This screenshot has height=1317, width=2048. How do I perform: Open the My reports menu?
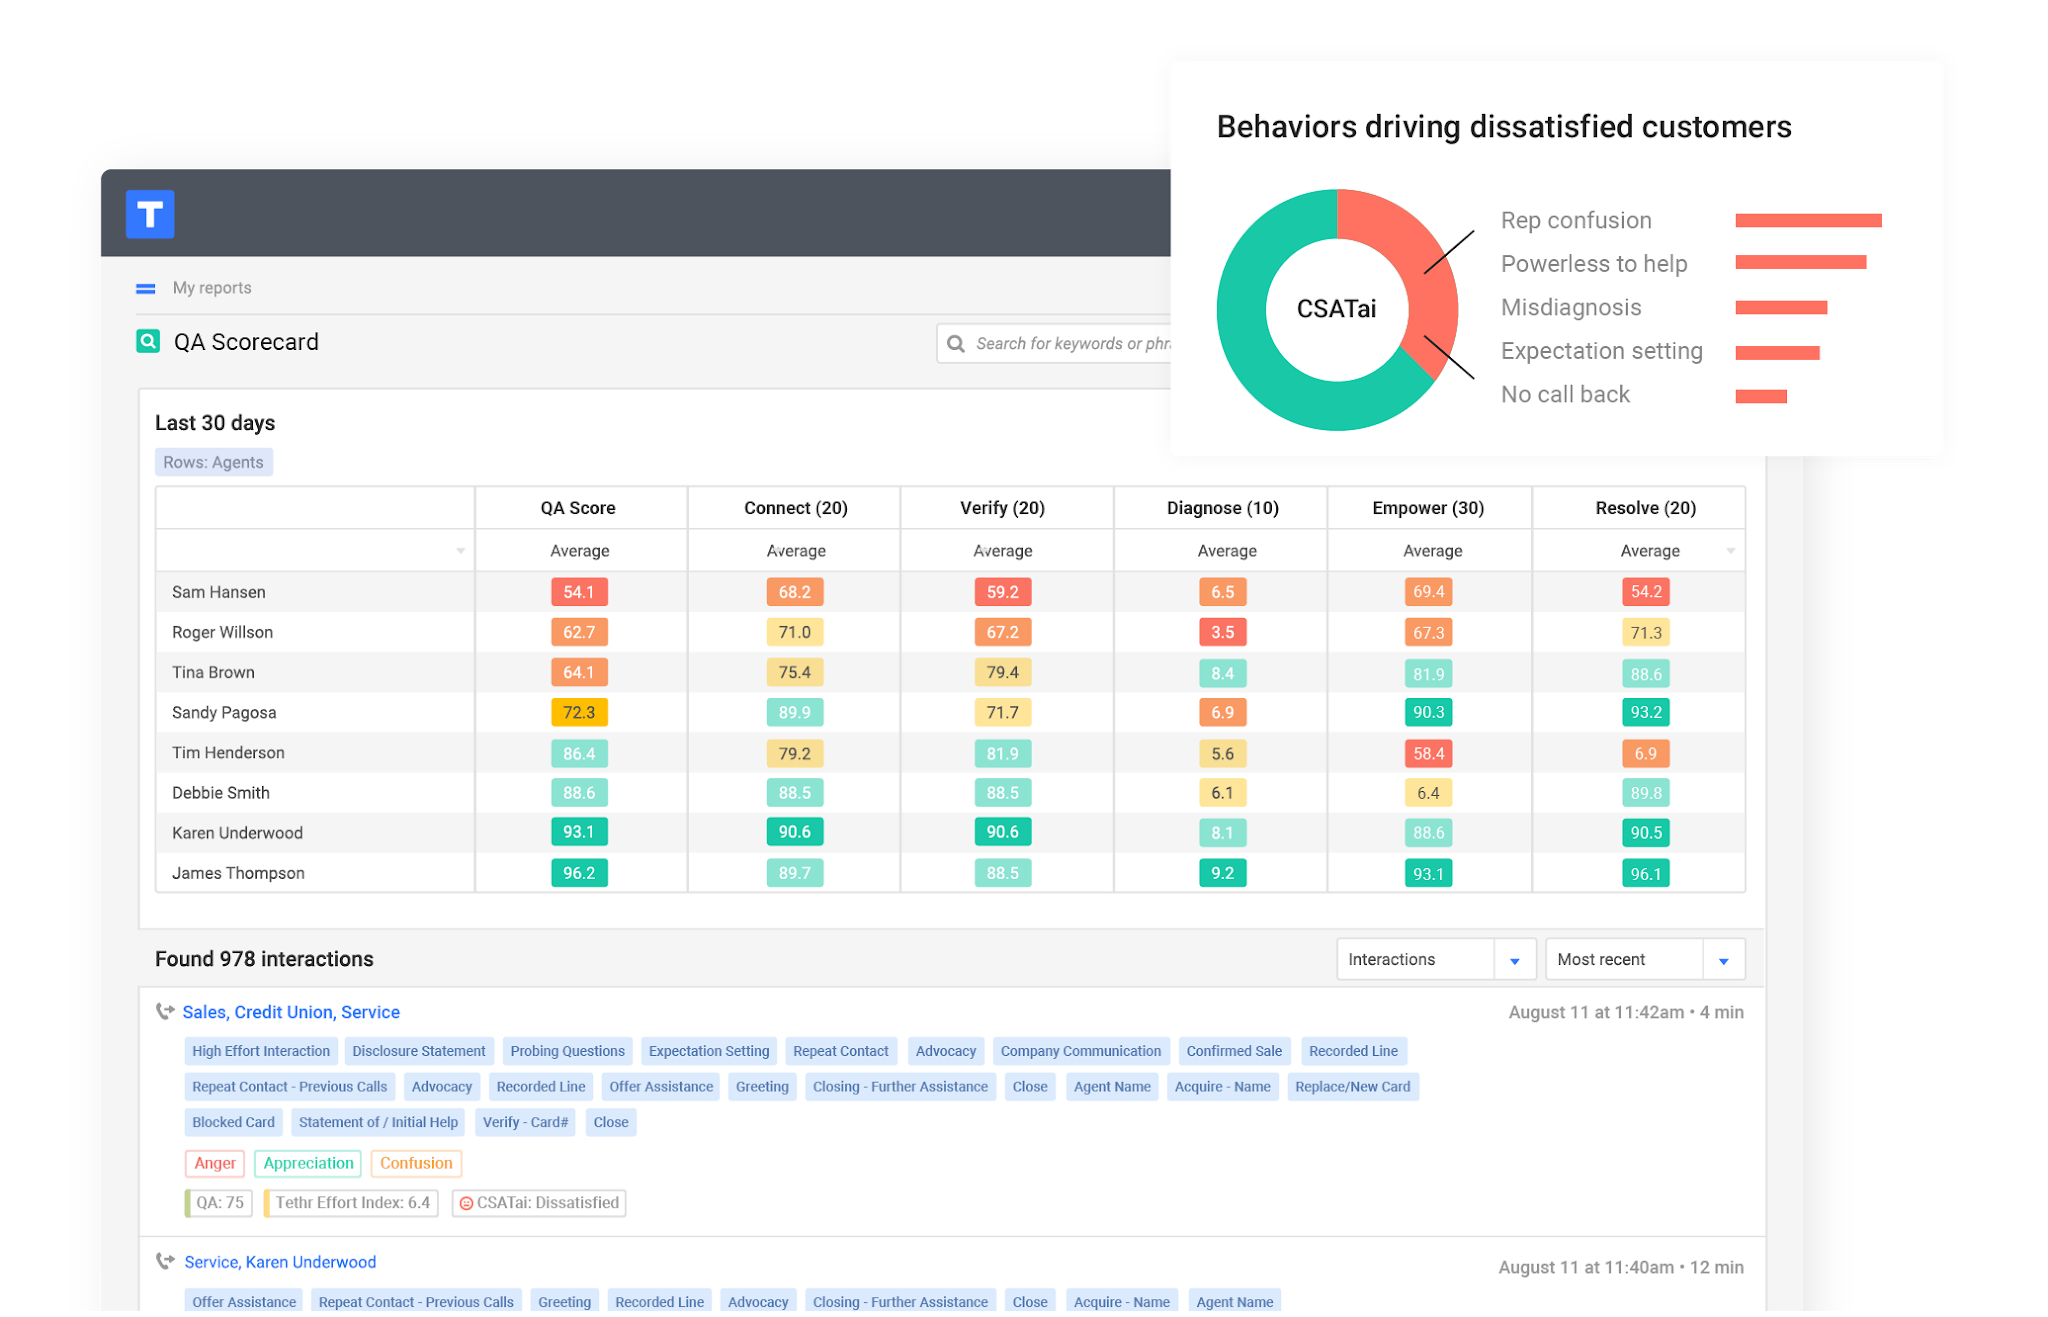click(x=212, y=288)
